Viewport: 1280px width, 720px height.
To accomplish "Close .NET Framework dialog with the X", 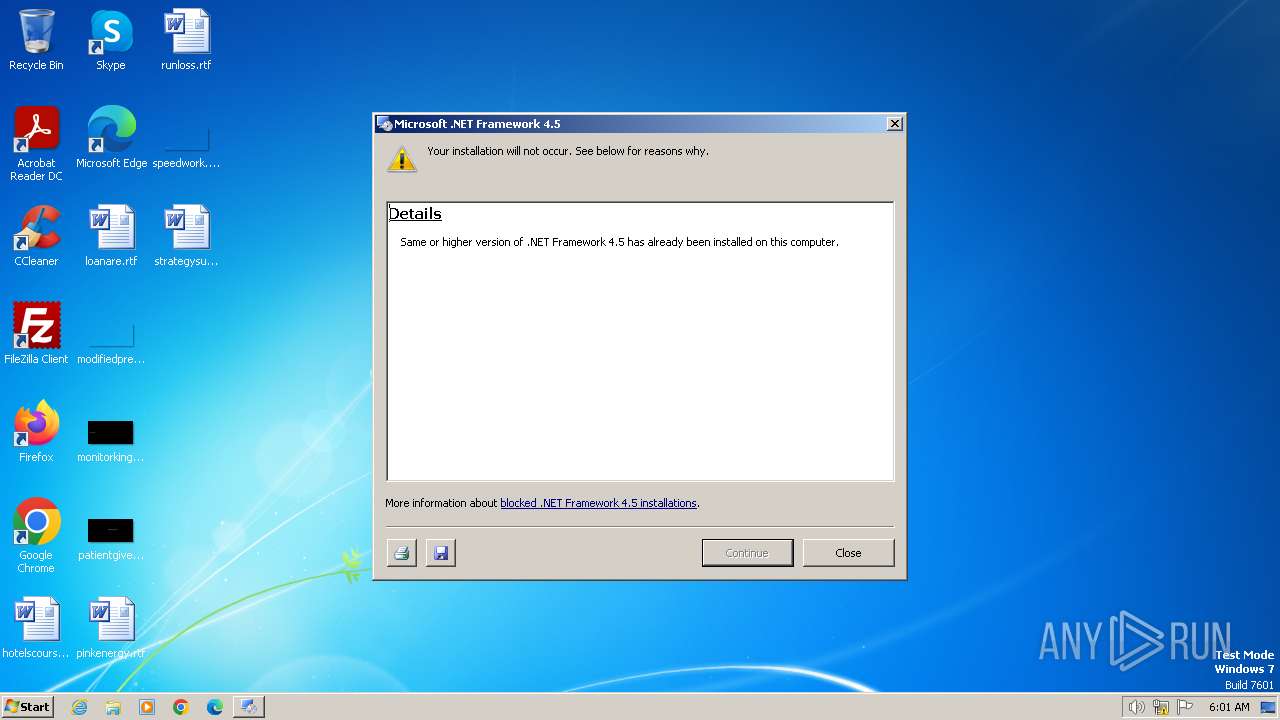I will click(x=895, y=124).
